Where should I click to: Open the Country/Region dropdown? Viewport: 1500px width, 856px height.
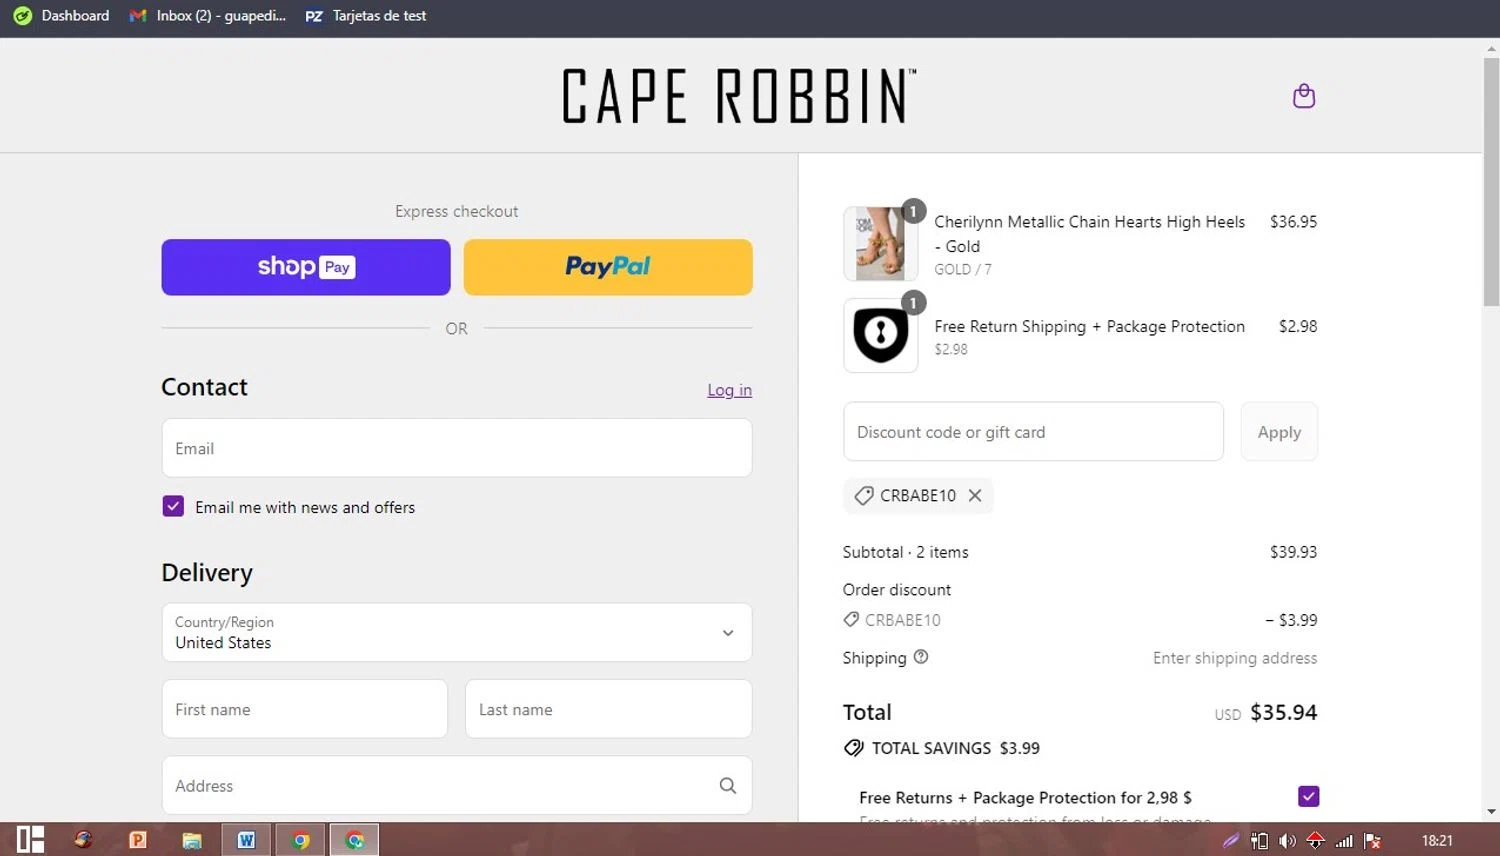(457, 632)
